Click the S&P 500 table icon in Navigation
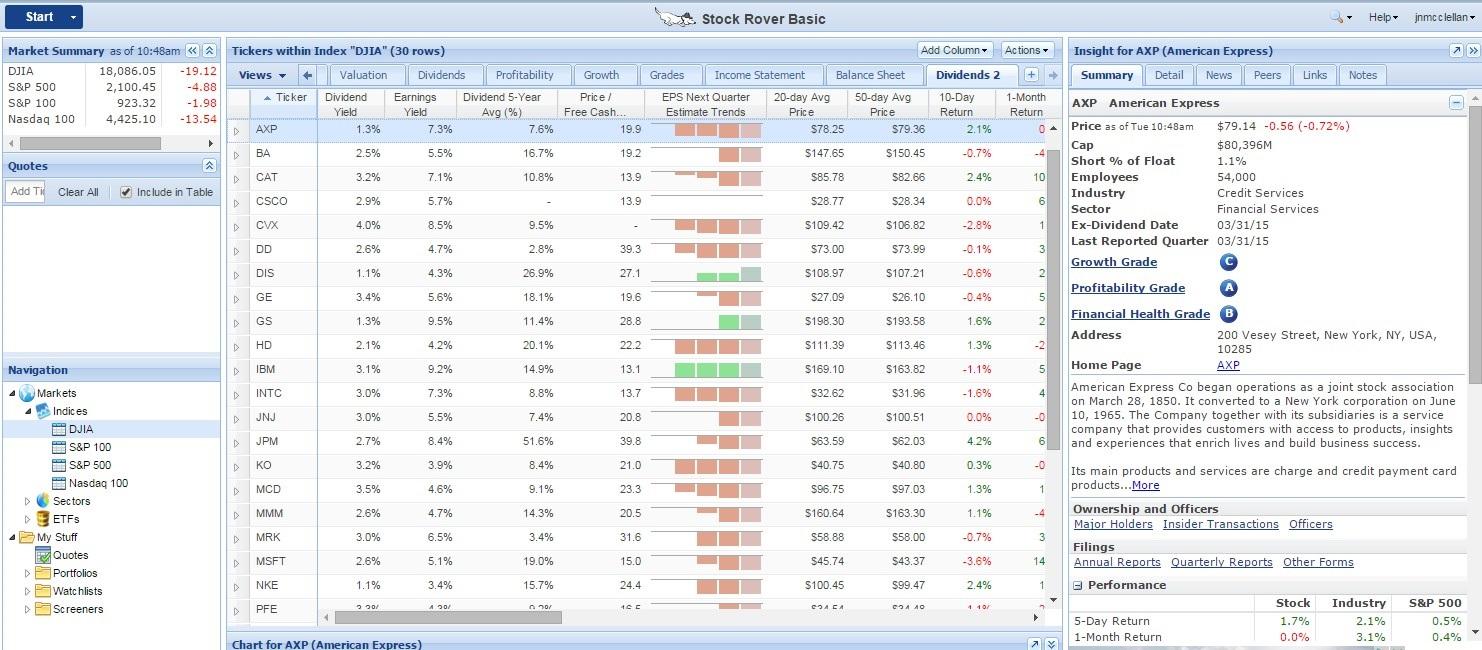 click(59, 465)
